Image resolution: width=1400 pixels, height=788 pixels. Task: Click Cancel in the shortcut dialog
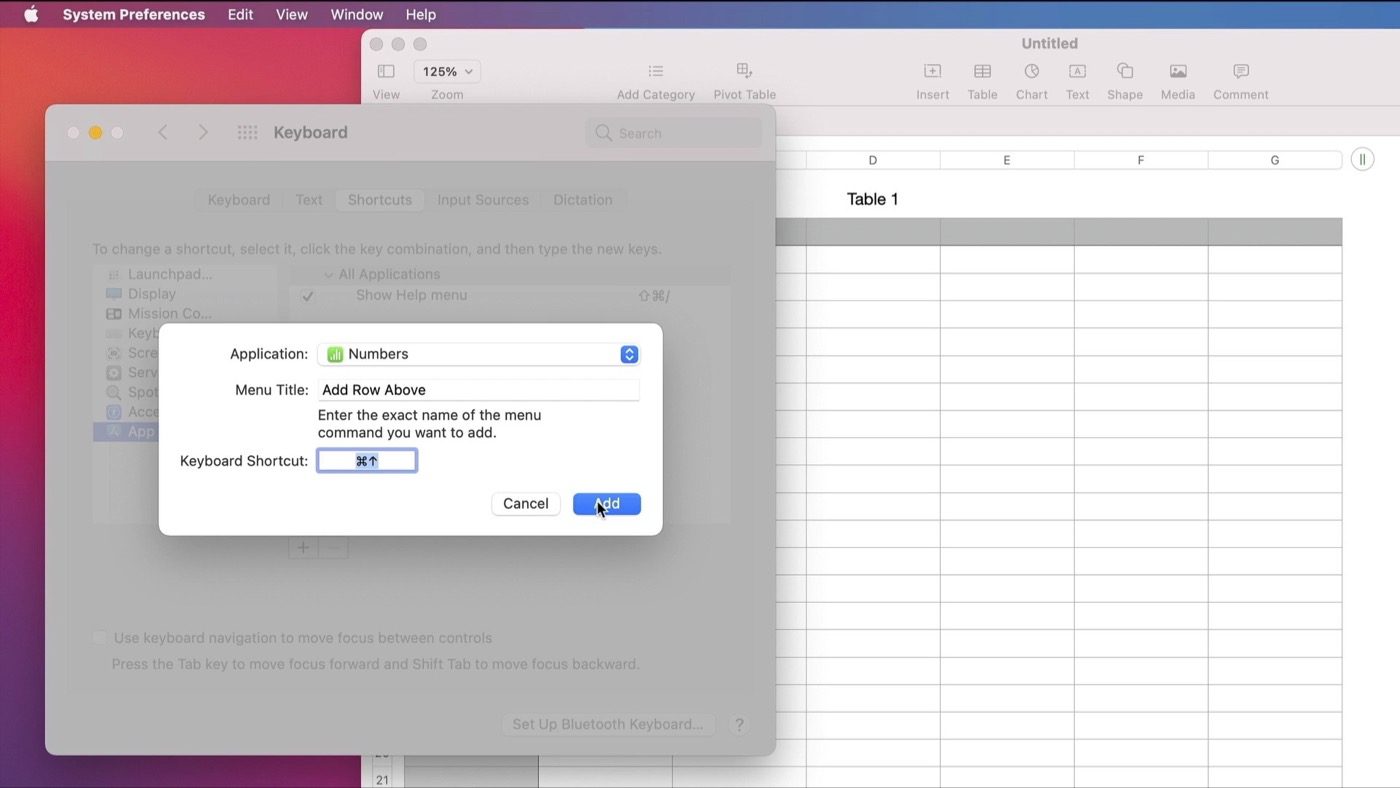point(525,504)
